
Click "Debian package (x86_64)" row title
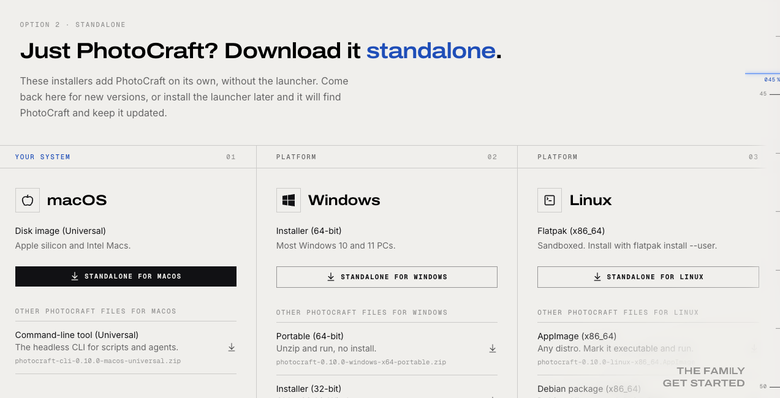(589, 389)
